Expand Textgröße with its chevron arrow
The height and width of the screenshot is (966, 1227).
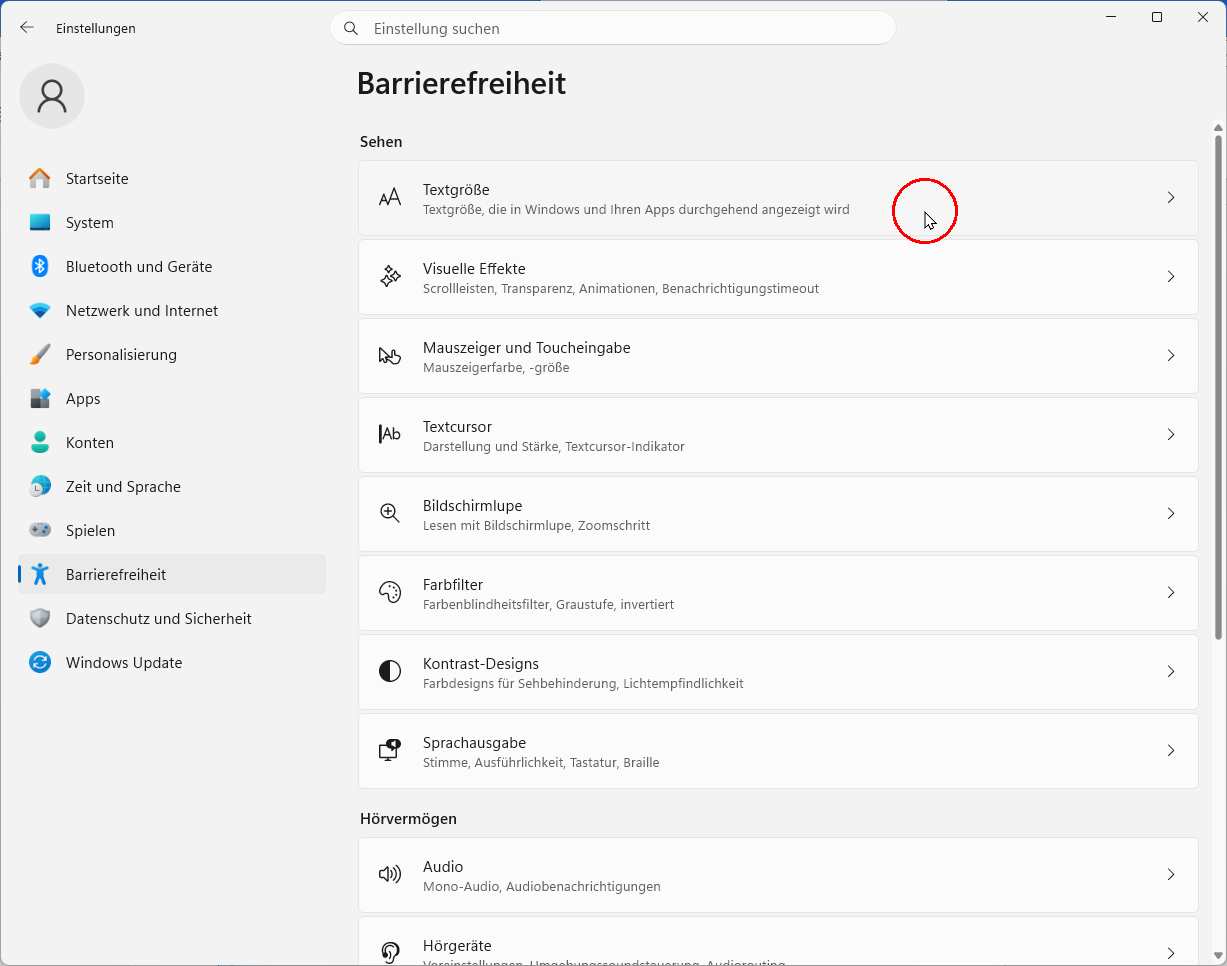coord(1171,198)
